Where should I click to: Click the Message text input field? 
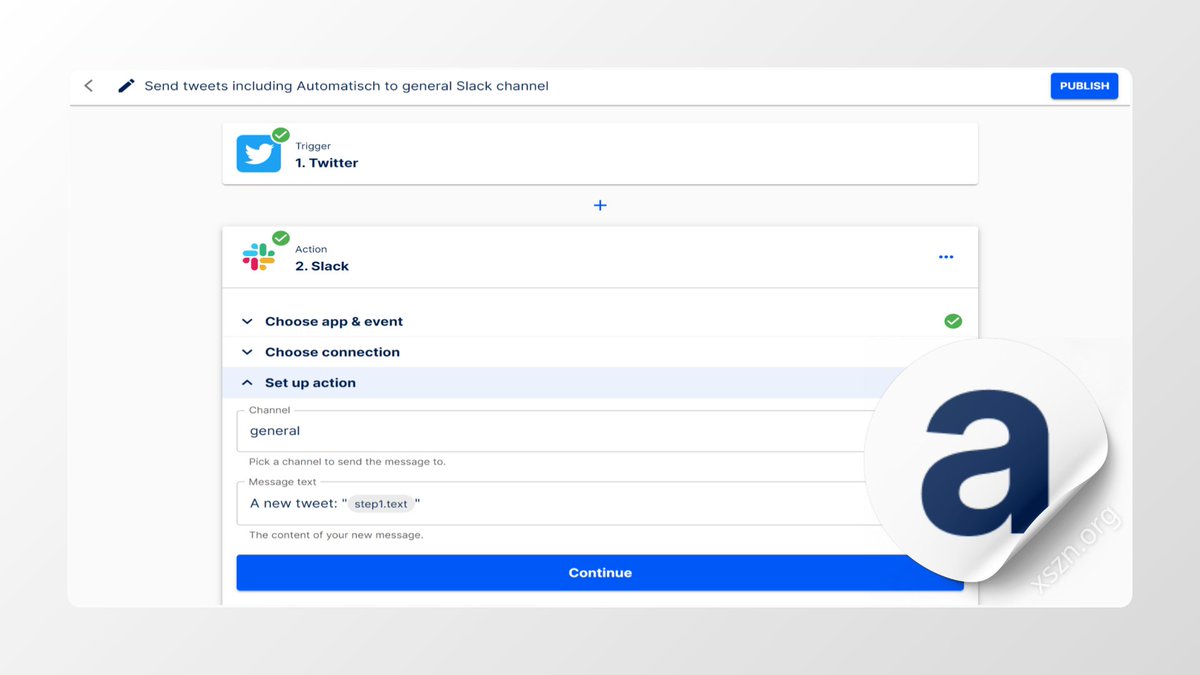[x=550, y=503]
